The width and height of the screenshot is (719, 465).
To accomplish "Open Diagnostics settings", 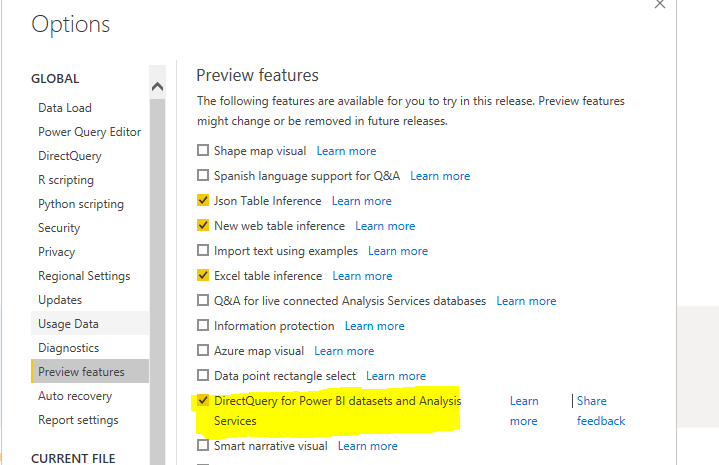I will coord(69,348).
